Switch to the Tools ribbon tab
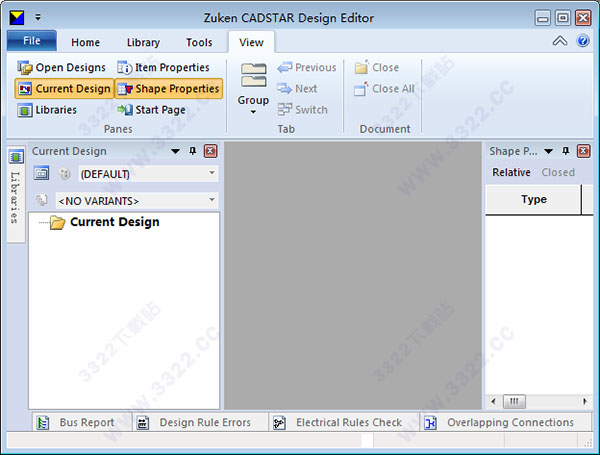 (x=199, y=42)
